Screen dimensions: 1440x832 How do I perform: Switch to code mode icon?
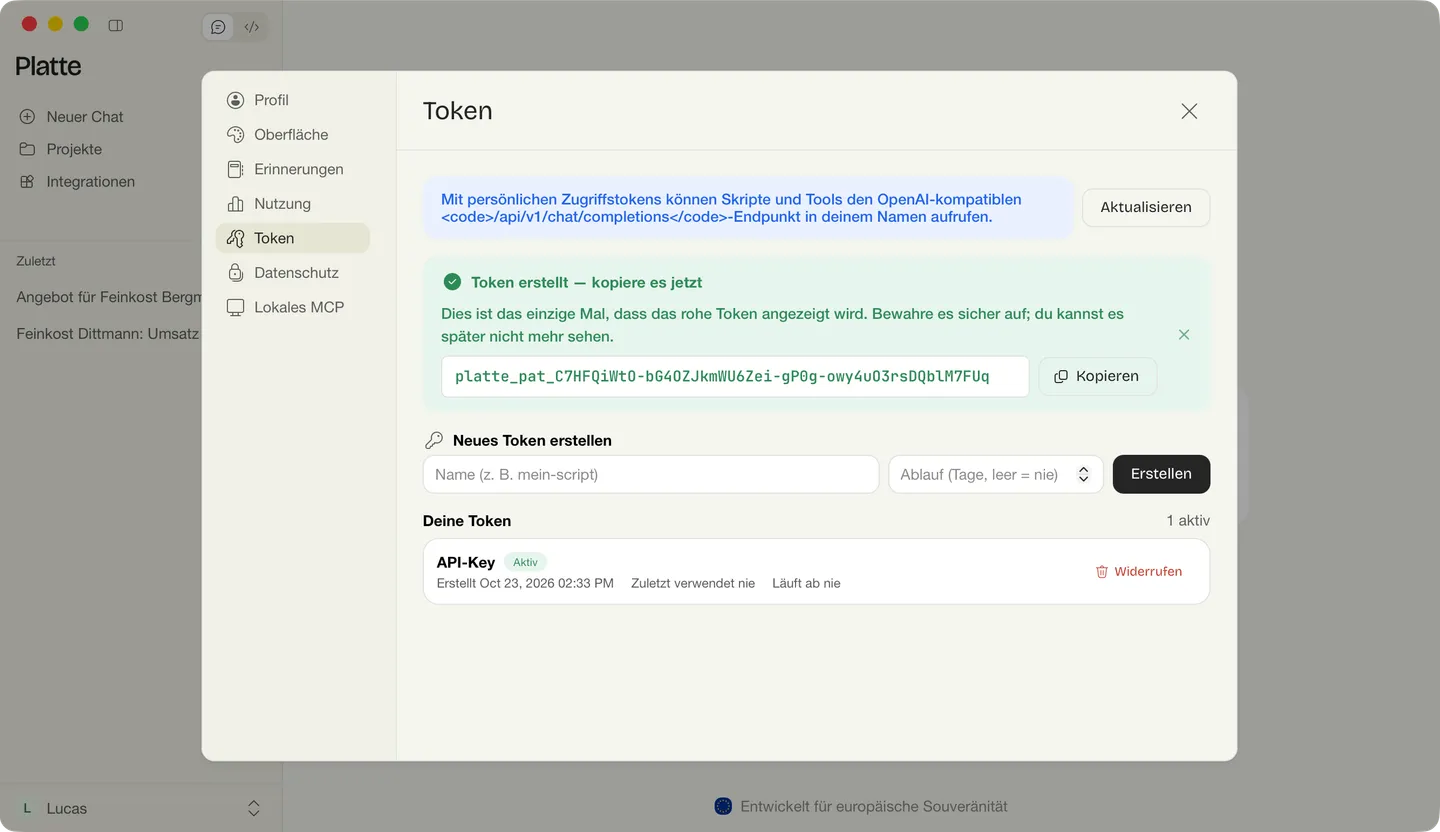(x=252, y=27)
